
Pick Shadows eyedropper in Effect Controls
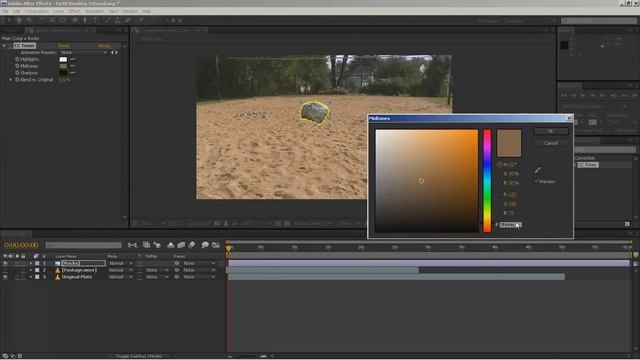click(73, 73)
